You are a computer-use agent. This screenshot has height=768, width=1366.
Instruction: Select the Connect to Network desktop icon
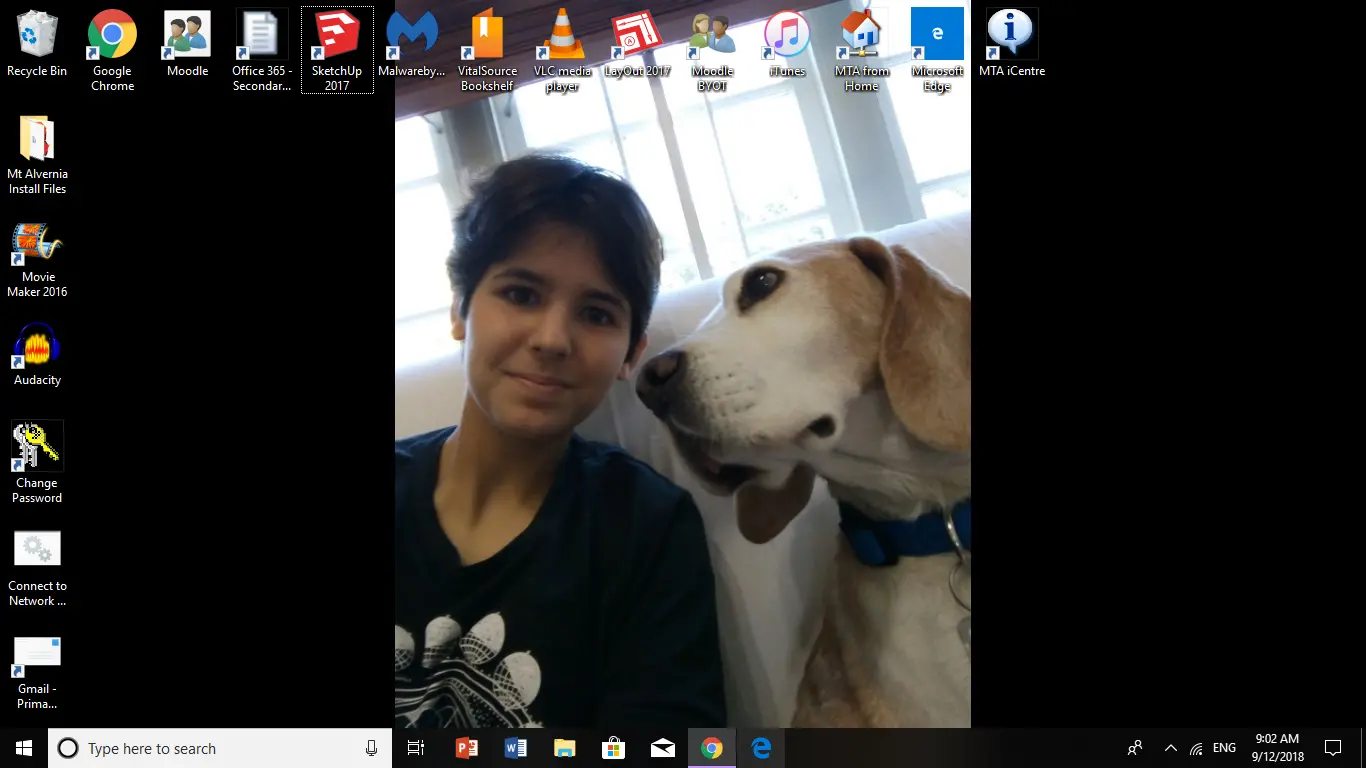pos(37,567)
